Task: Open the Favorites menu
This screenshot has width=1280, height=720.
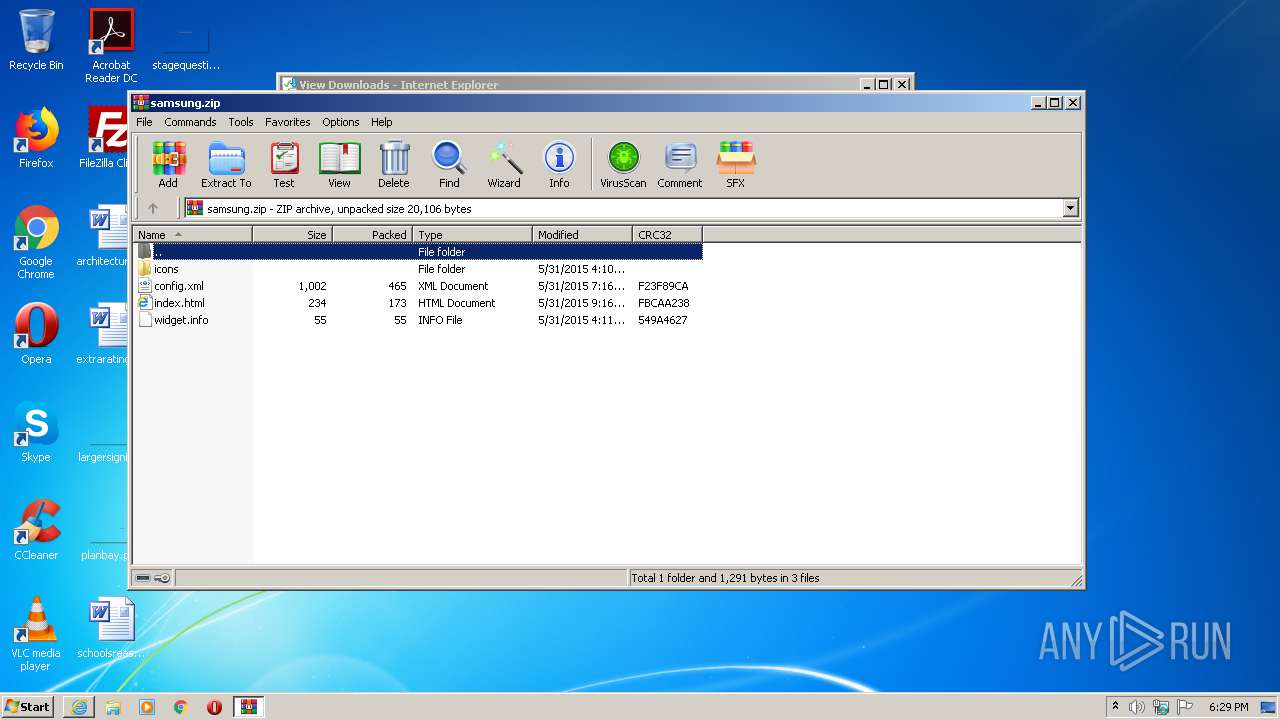Action: [287, 122]
